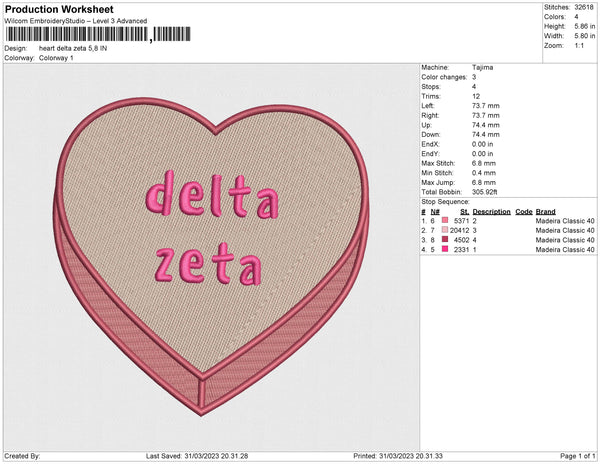This screenshot has height=464, width=600.
Task: Click the Width value '5.80 in'
Action: tap(585, 36)
